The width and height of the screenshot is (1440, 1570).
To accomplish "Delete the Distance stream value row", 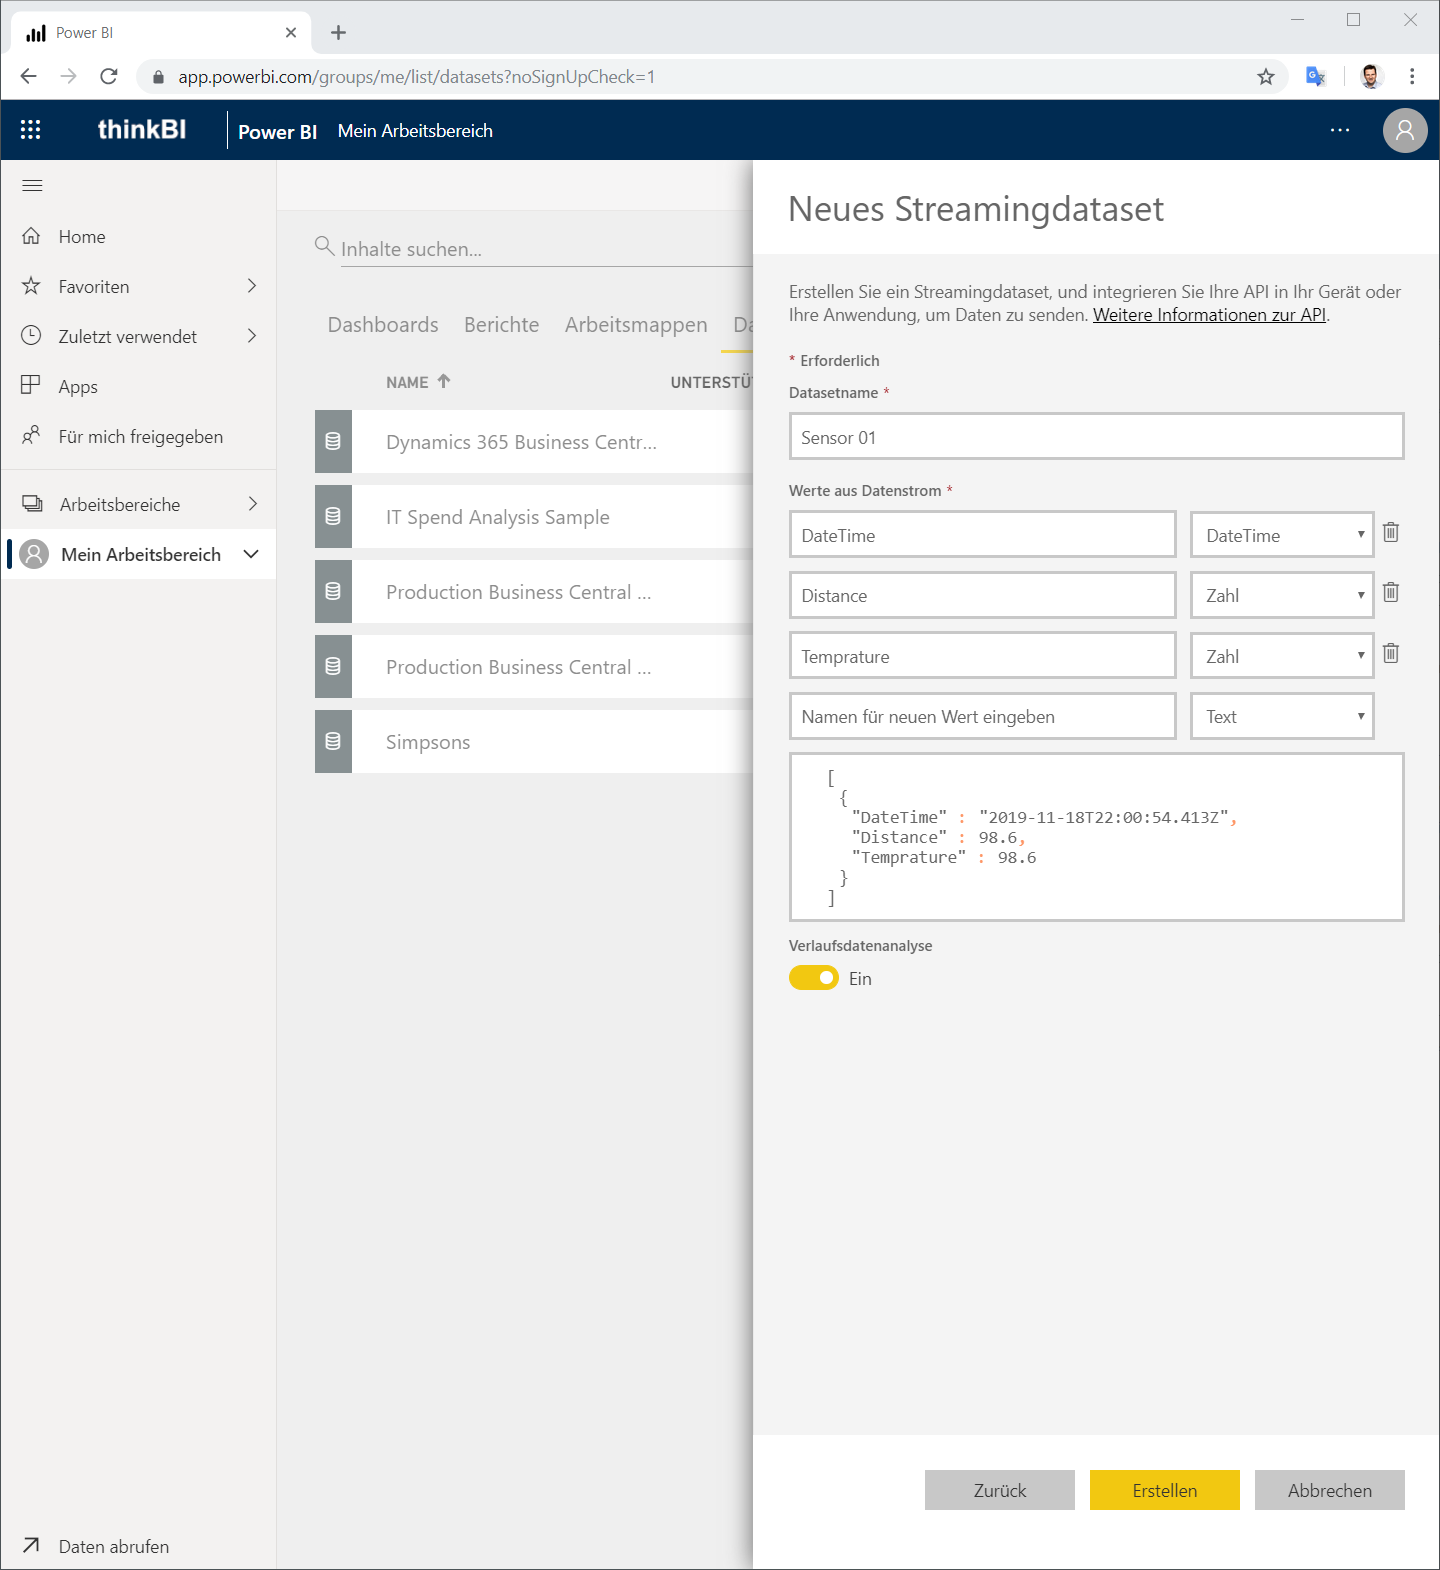I will click(1390, 593).
